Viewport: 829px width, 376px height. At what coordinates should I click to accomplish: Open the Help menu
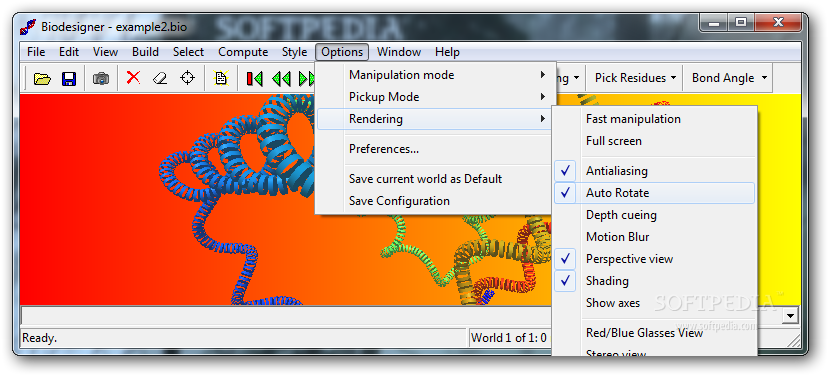tap(447, 52)
